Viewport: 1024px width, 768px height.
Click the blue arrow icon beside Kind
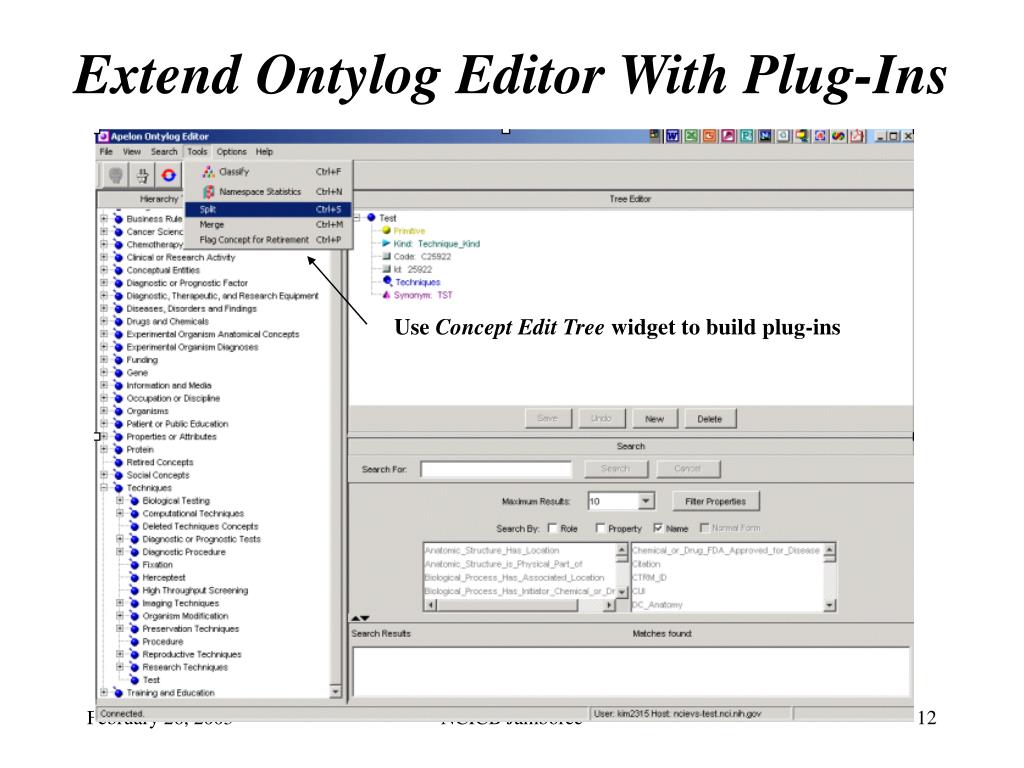click(x=386, y=244)
